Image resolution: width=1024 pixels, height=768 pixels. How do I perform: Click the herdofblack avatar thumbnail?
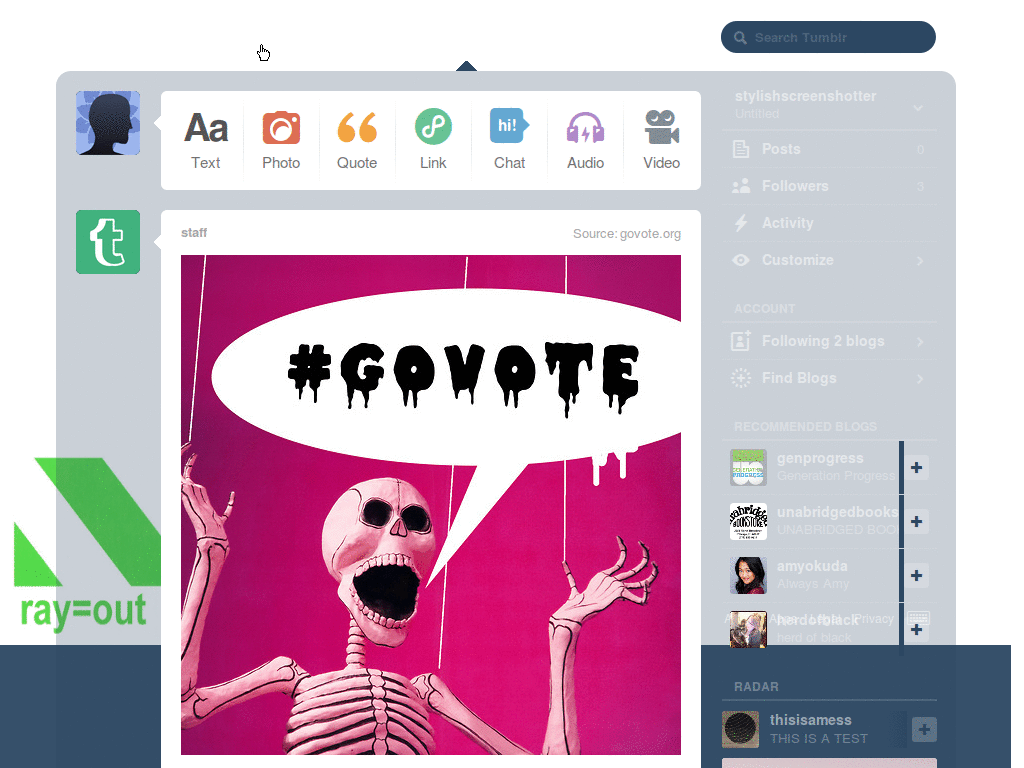pos(748,630)
